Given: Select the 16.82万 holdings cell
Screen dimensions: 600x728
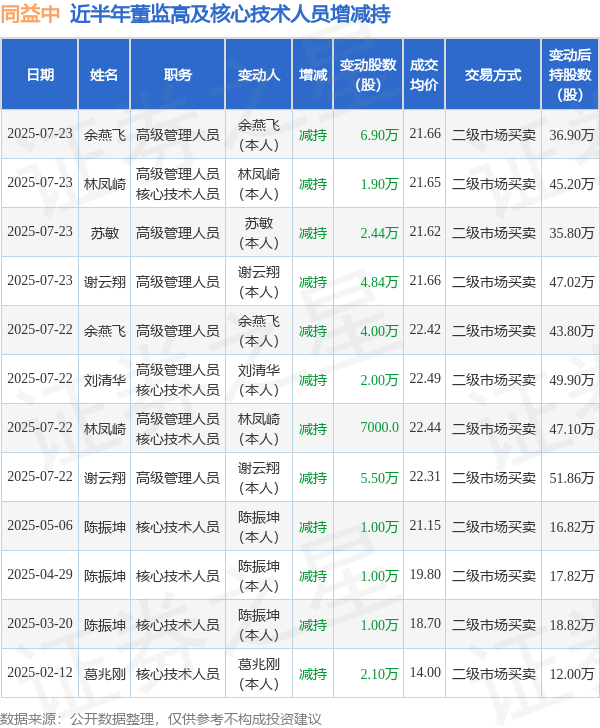Looking at the screenshot, I should point(571,527).
